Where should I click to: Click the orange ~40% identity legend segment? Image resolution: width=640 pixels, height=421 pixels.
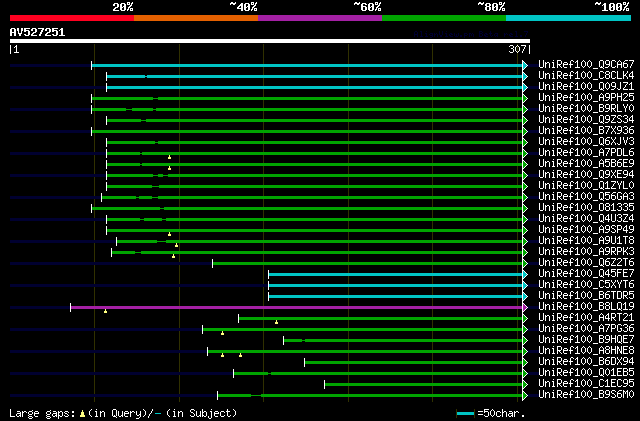196,18
